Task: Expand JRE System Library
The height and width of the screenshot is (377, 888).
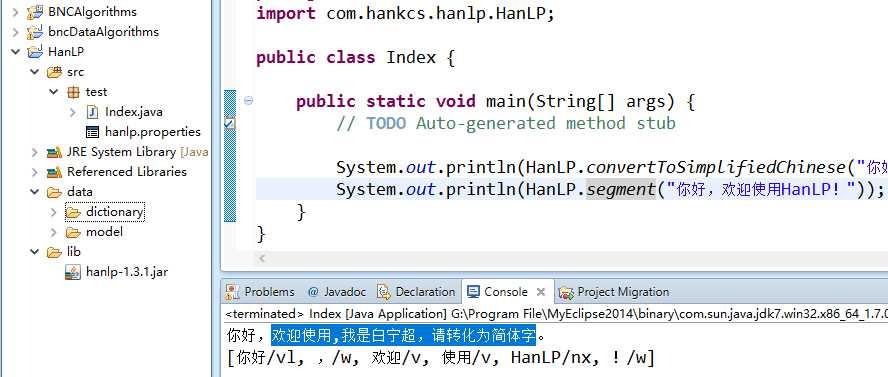Action: click(35, 152)
